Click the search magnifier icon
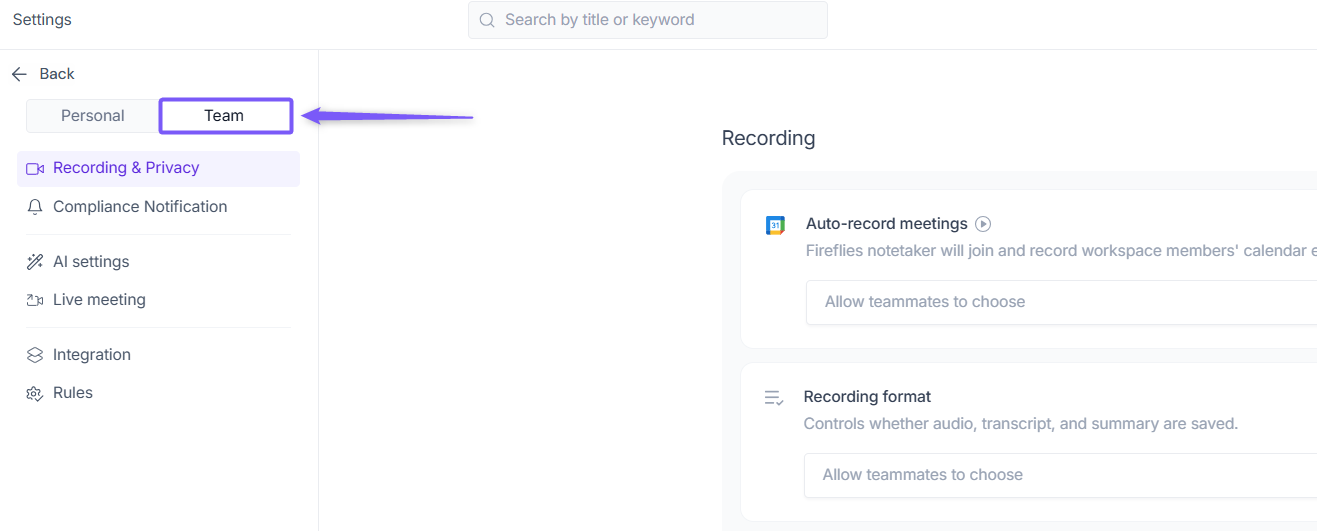The width and height of the screenshot is (1317, 531). tap(487, 20)
